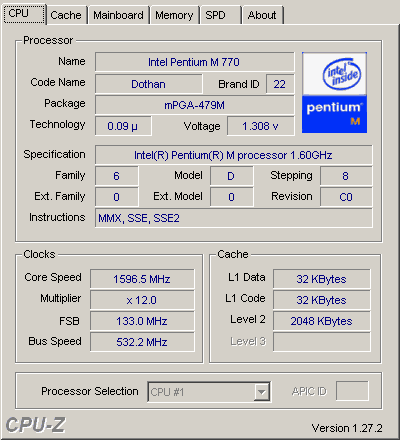Click the APIC ID field
Image resolution: width=400 pixels, height=440 pixels.
click(352, 391)
